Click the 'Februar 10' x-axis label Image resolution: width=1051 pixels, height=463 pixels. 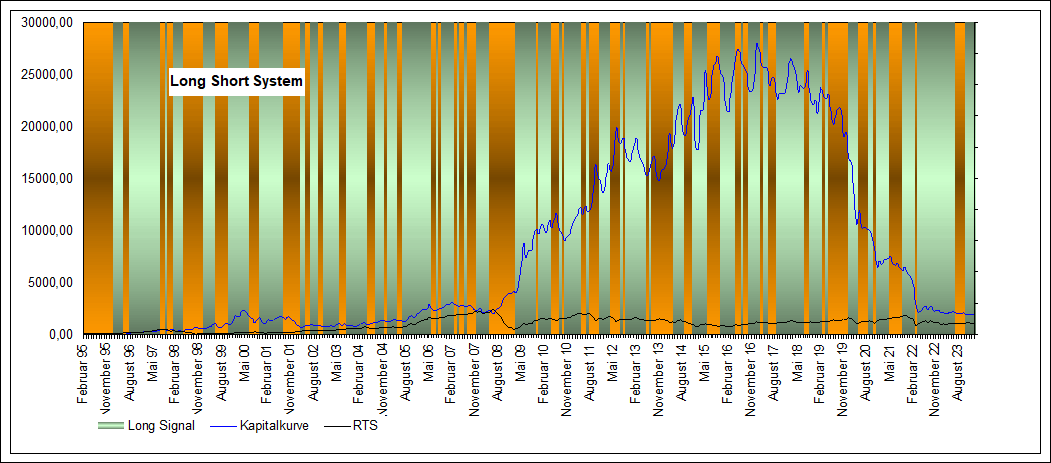click(543, 374)
